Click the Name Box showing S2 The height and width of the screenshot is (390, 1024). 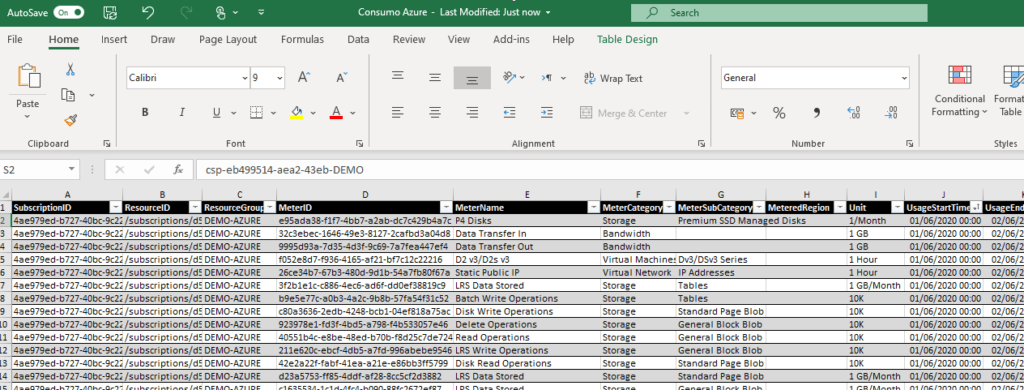pos(39,169)
